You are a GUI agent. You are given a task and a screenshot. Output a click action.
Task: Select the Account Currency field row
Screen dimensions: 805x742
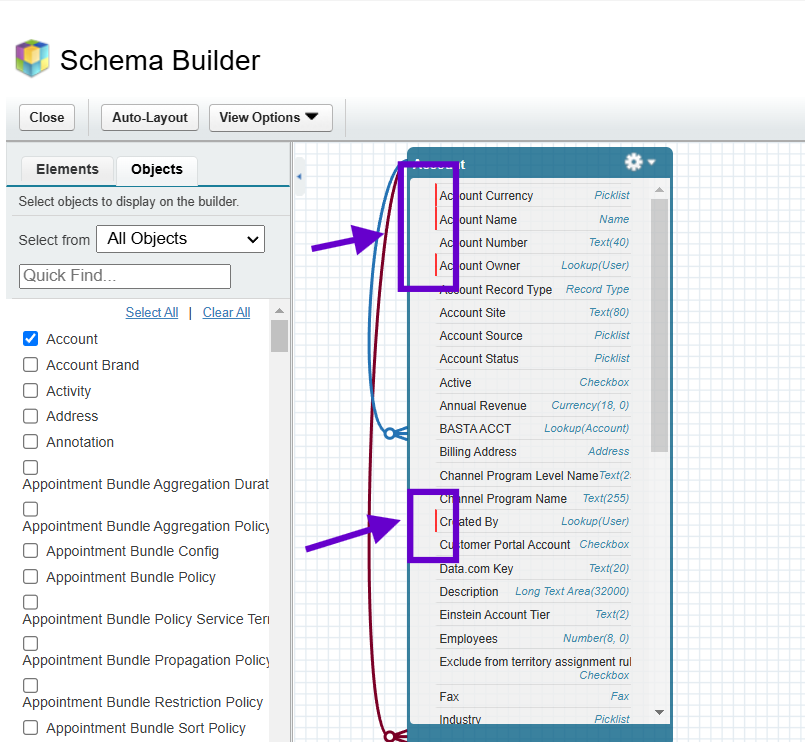[x=533, y=196]
